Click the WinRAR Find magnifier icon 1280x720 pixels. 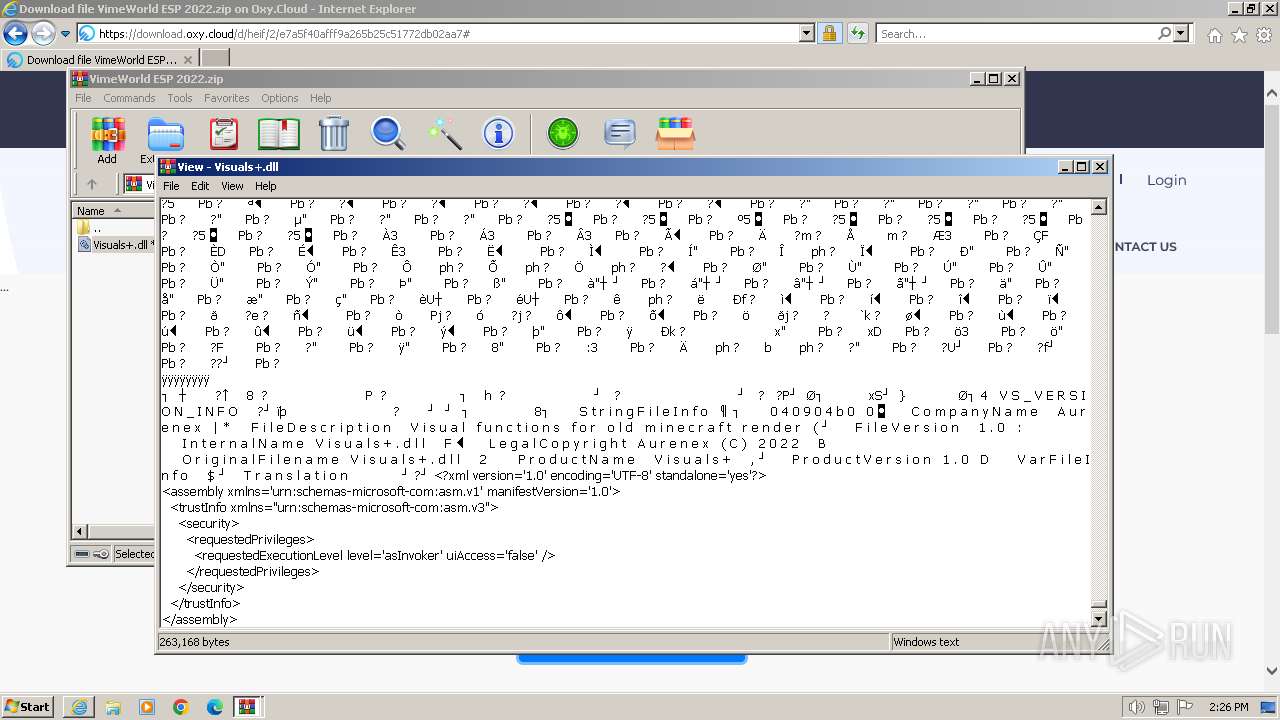coord(388,133)
